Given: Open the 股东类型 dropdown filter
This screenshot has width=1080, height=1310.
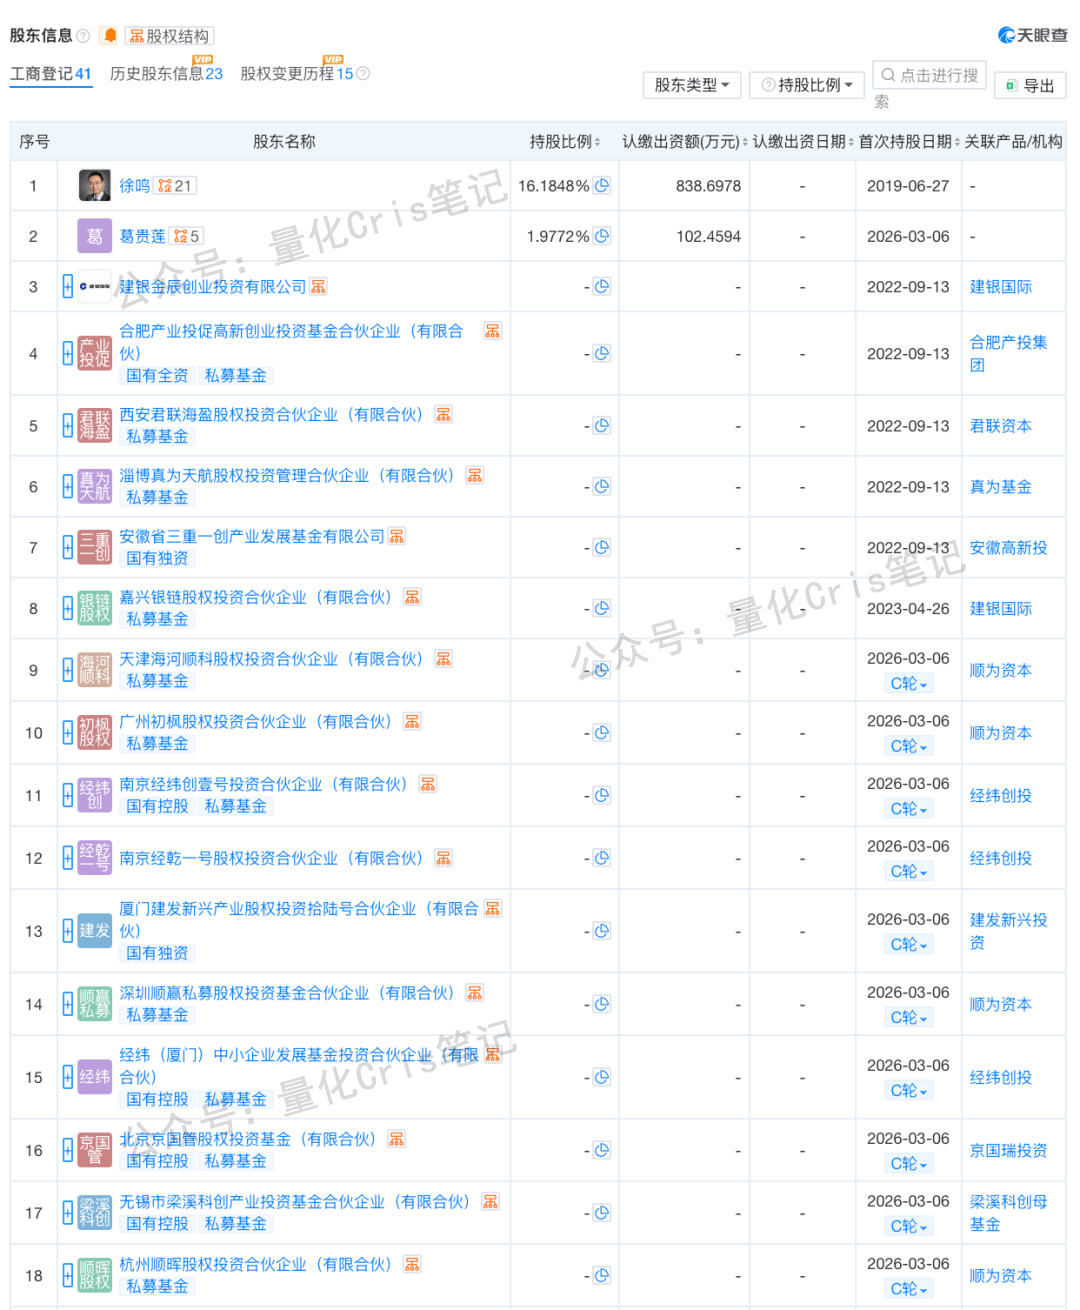Looking at the screenshot, I should click(692, 85).
